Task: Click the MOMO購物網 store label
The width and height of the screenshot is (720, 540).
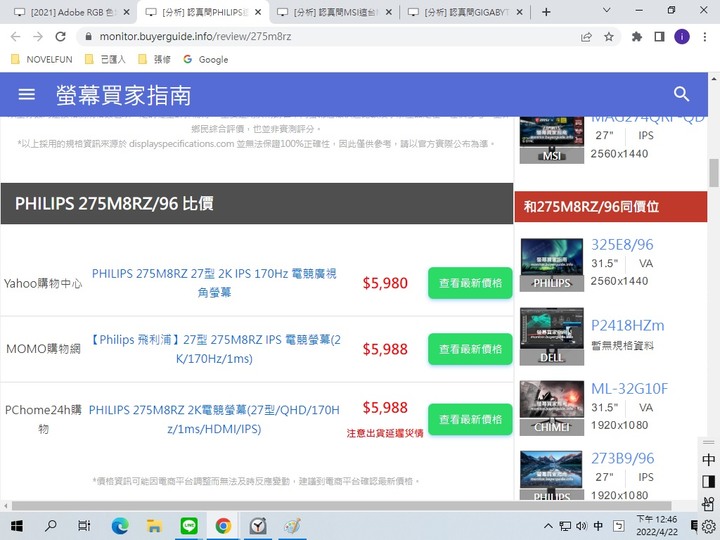Action: 43,349
